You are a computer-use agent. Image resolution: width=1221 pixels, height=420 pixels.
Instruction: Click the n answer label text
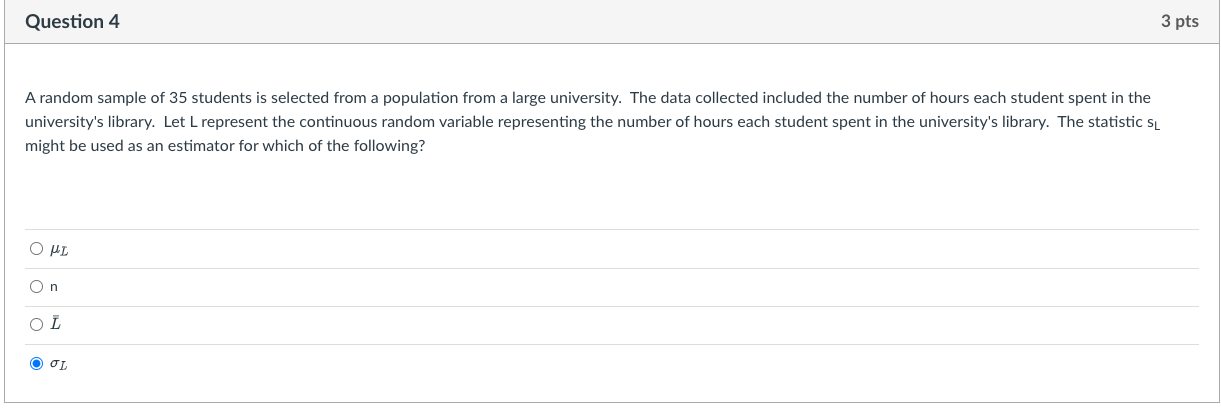tap(54, 287)
